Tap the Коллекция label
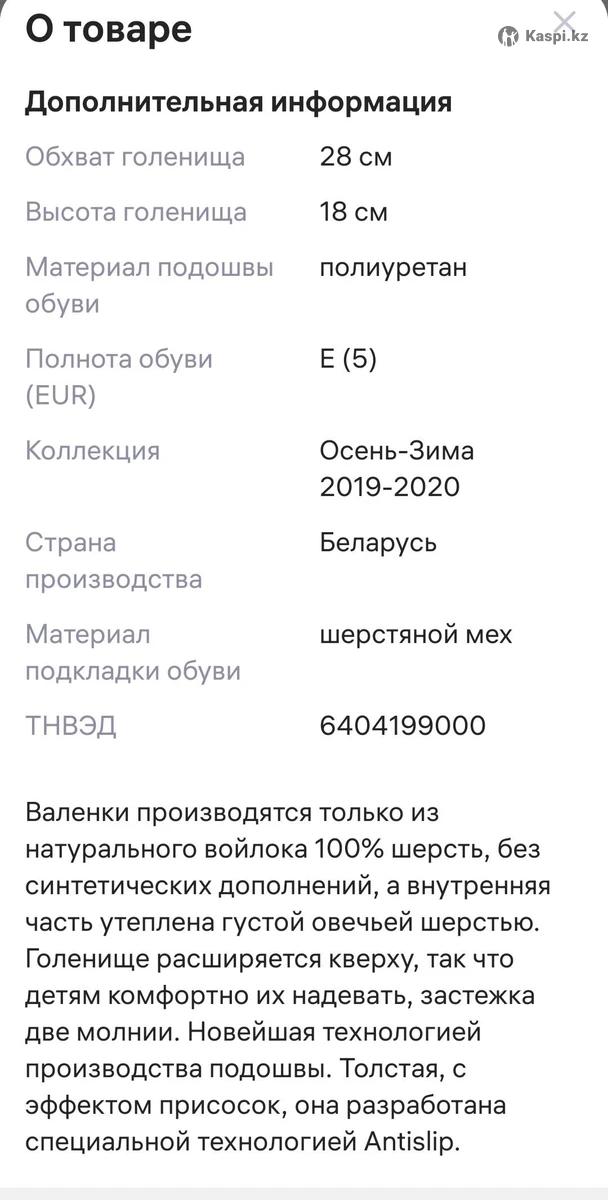608x1200 pixels. 92,450
